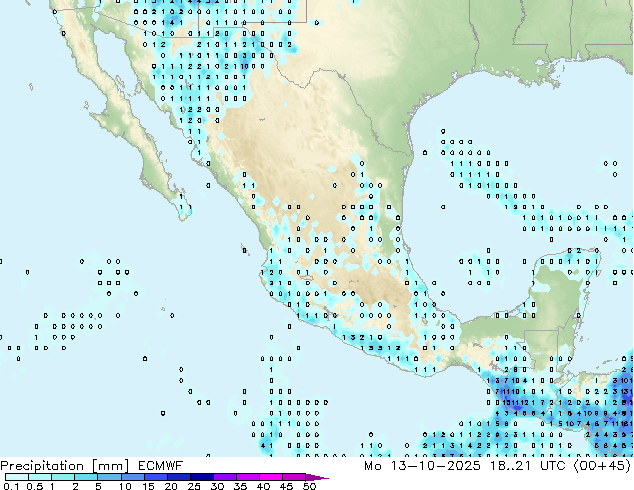Select the 35–40 mm violet swatch
The width and height of the screenshot is (634, 490).
tap(247, 477)
